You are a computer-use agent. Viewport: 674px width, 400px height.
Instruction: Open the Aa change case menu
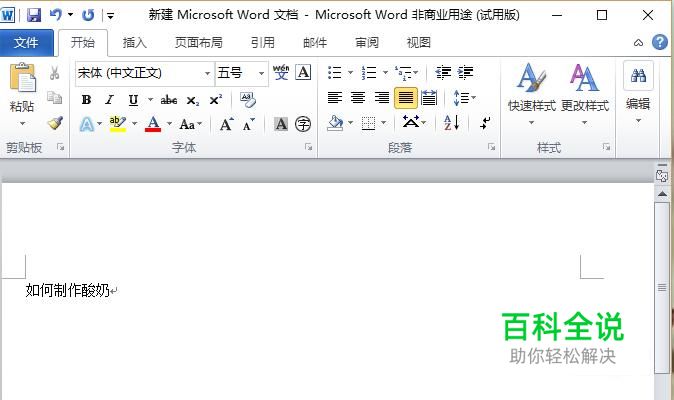pyautogui.click(x=190, y=125)
